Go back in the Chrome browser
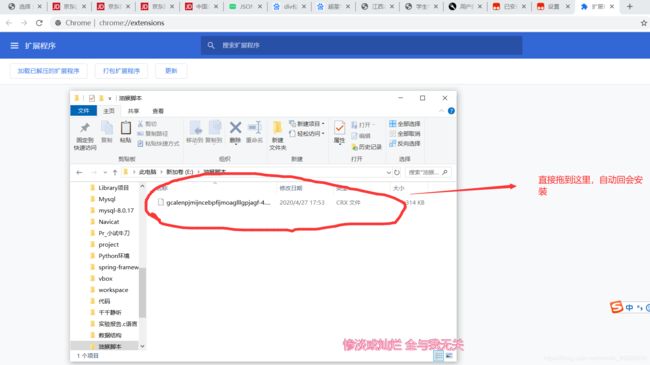 coord(9,23)
